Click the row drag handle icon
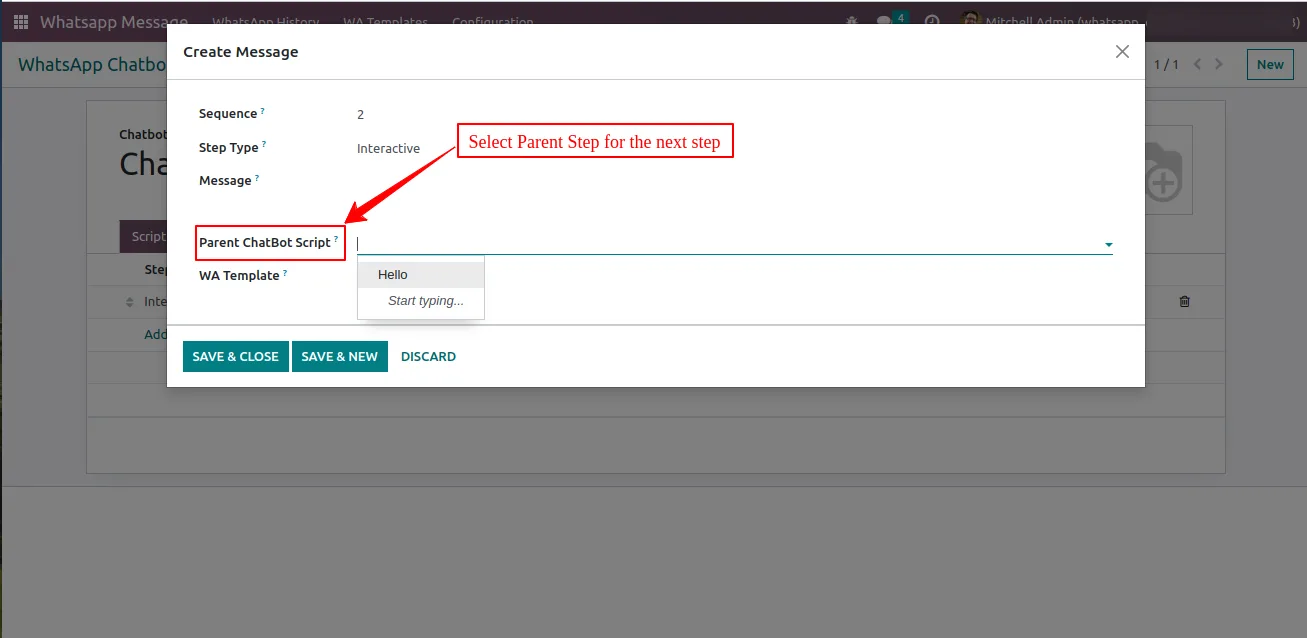The image size is (1307, 638). (x=129, y=302)
